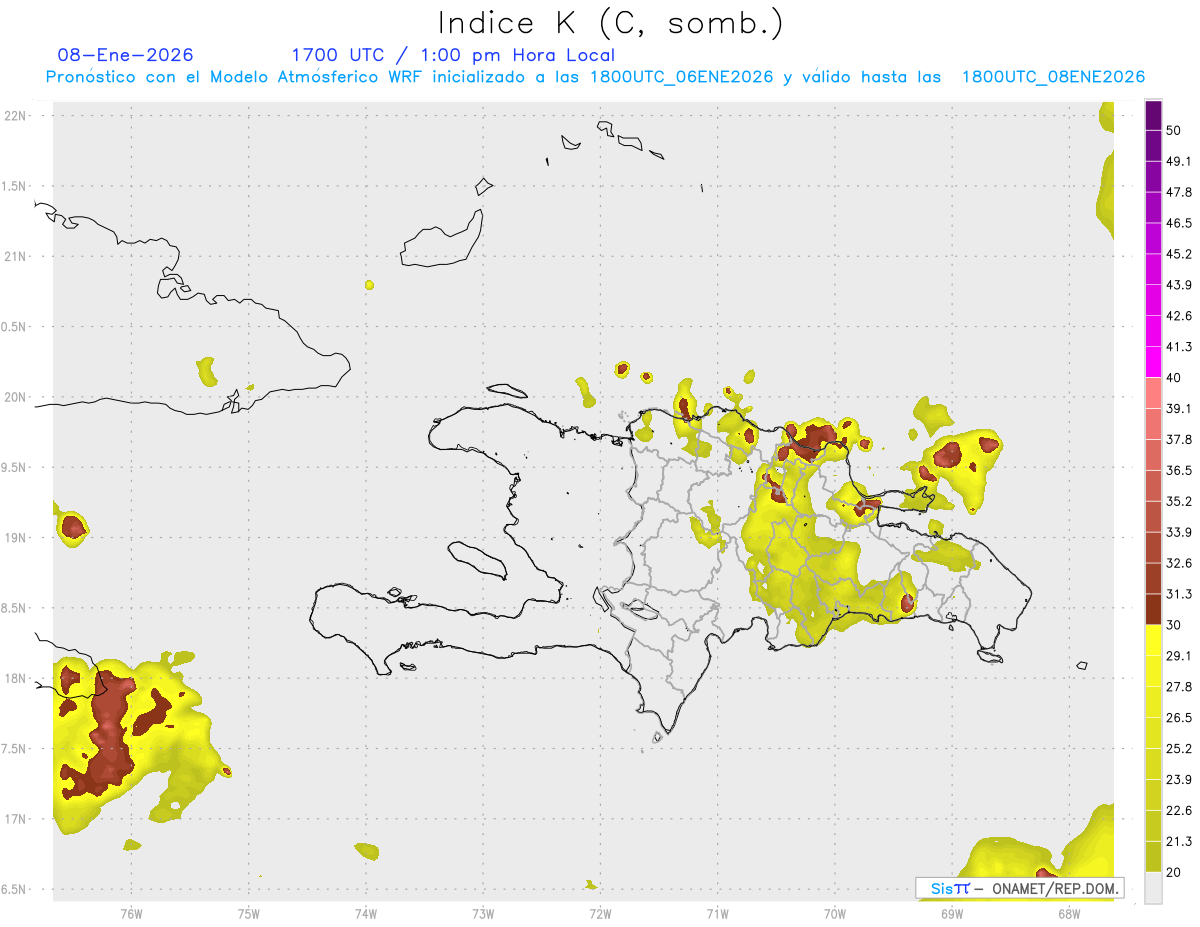Click legend value "47.8"
This screenshot has width=1200, height=927.
click(x=1179, y=192)
